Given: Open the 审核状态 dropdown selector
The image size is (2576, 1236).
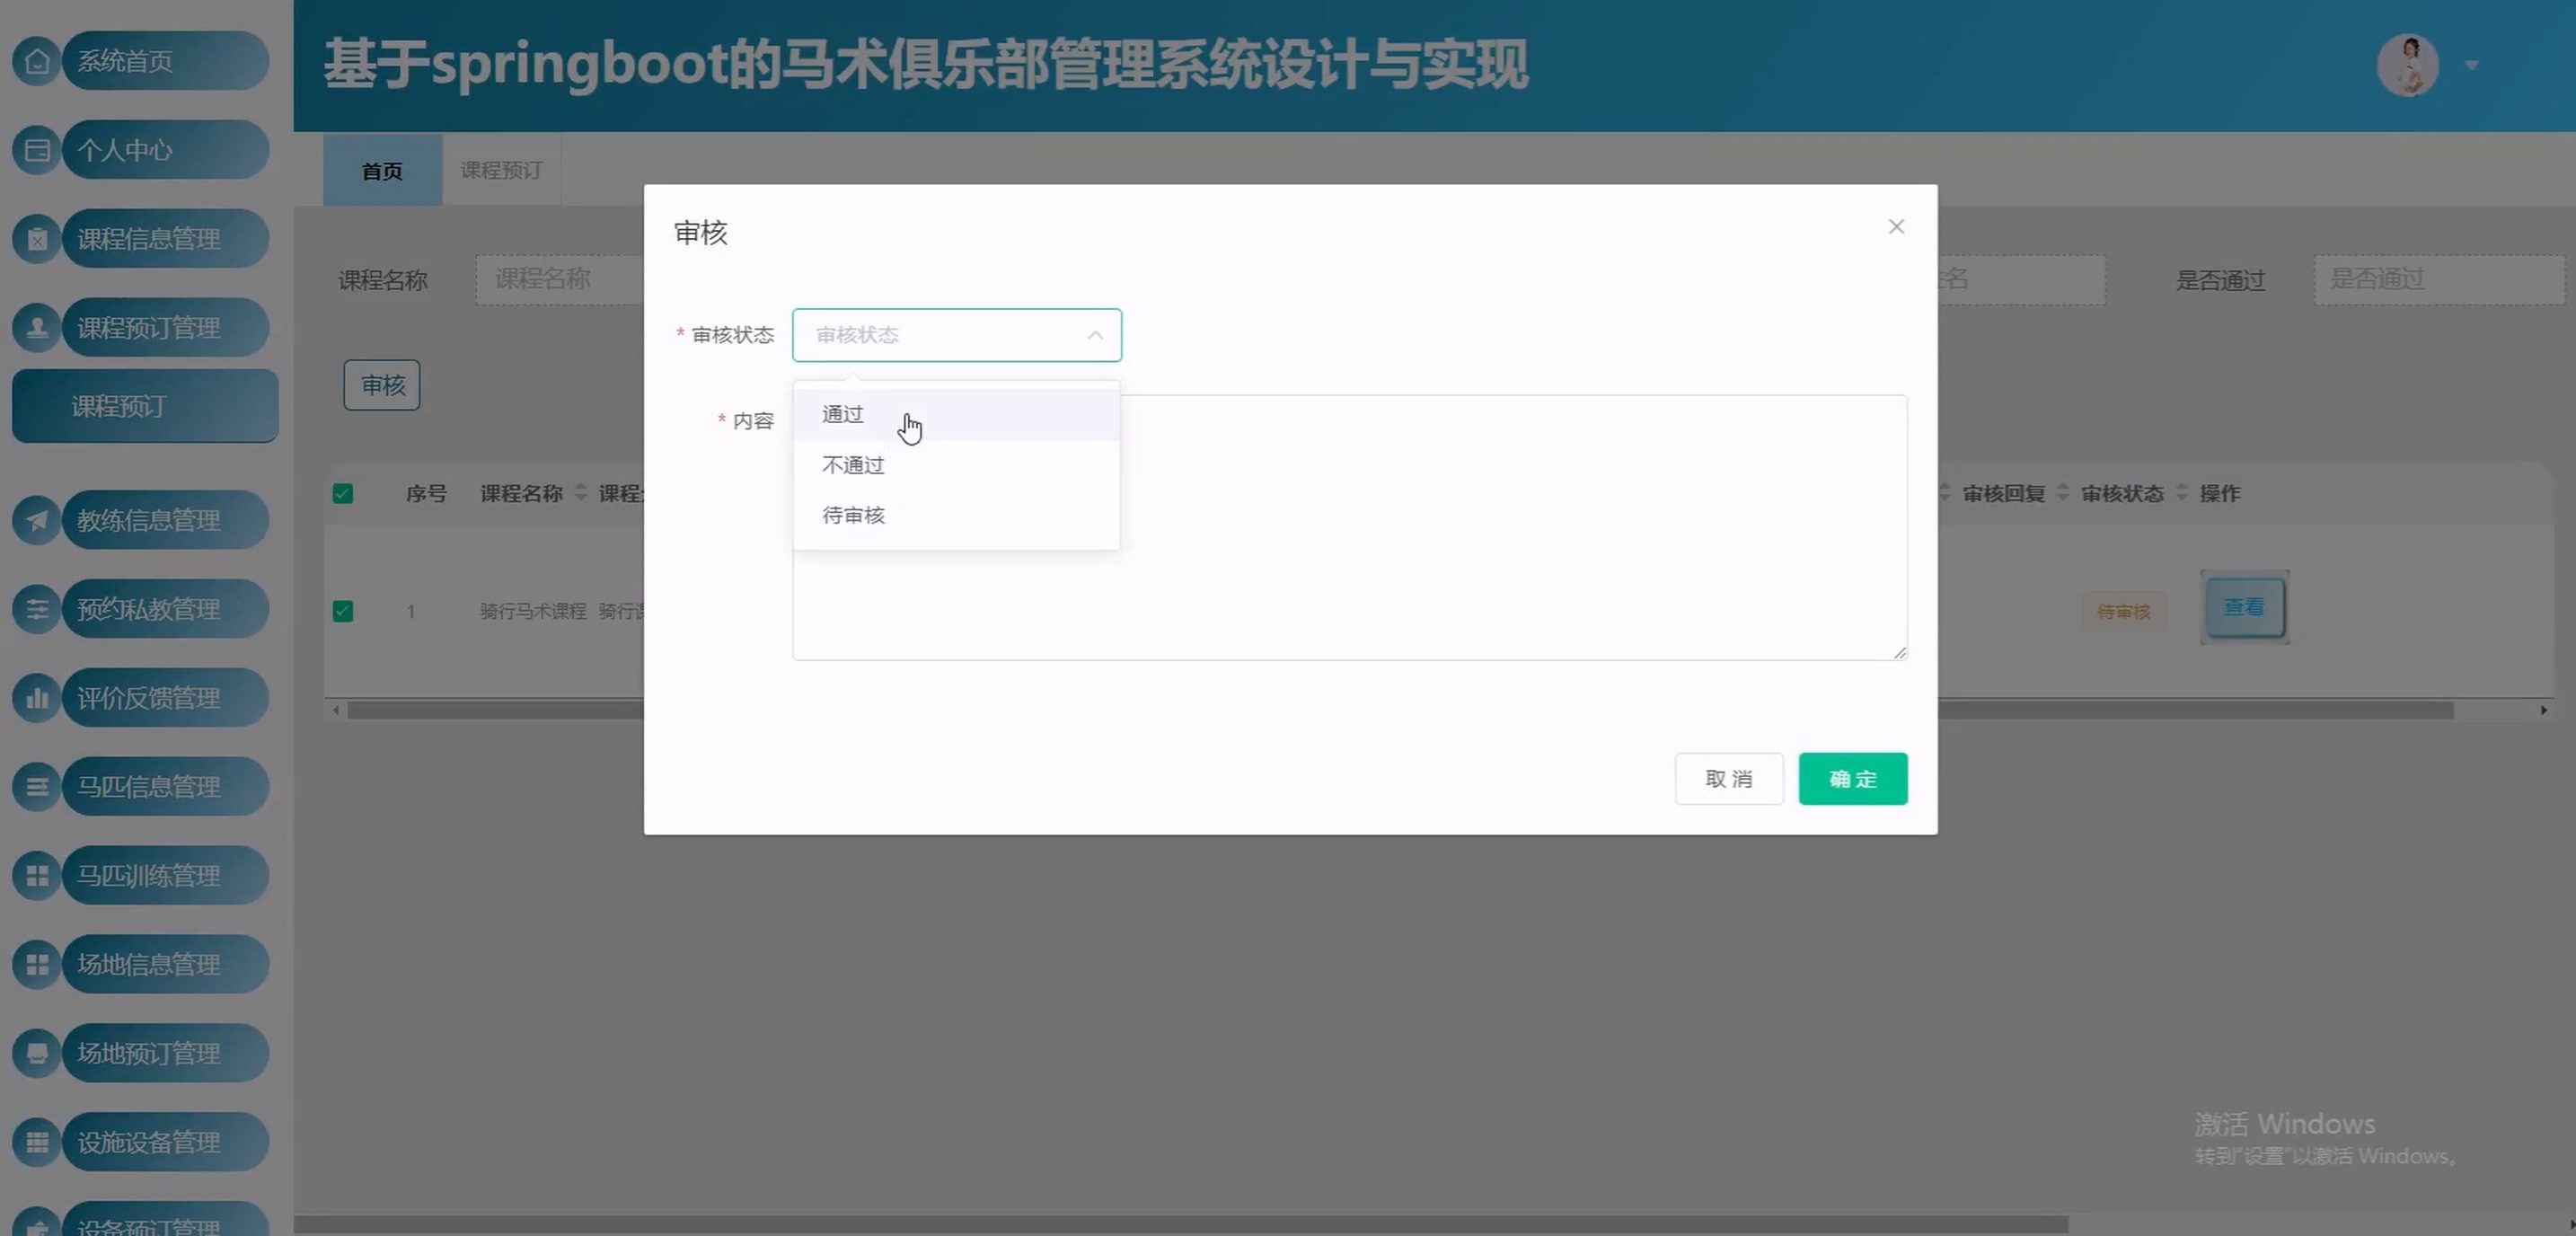Looking at the screenshot, I should coord(956,335).
